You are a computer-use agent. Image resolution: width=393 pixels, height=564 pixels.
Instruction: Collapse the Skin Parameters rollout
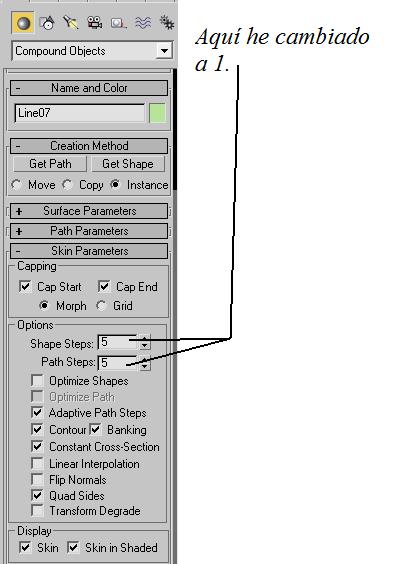[x=89, y=251]
